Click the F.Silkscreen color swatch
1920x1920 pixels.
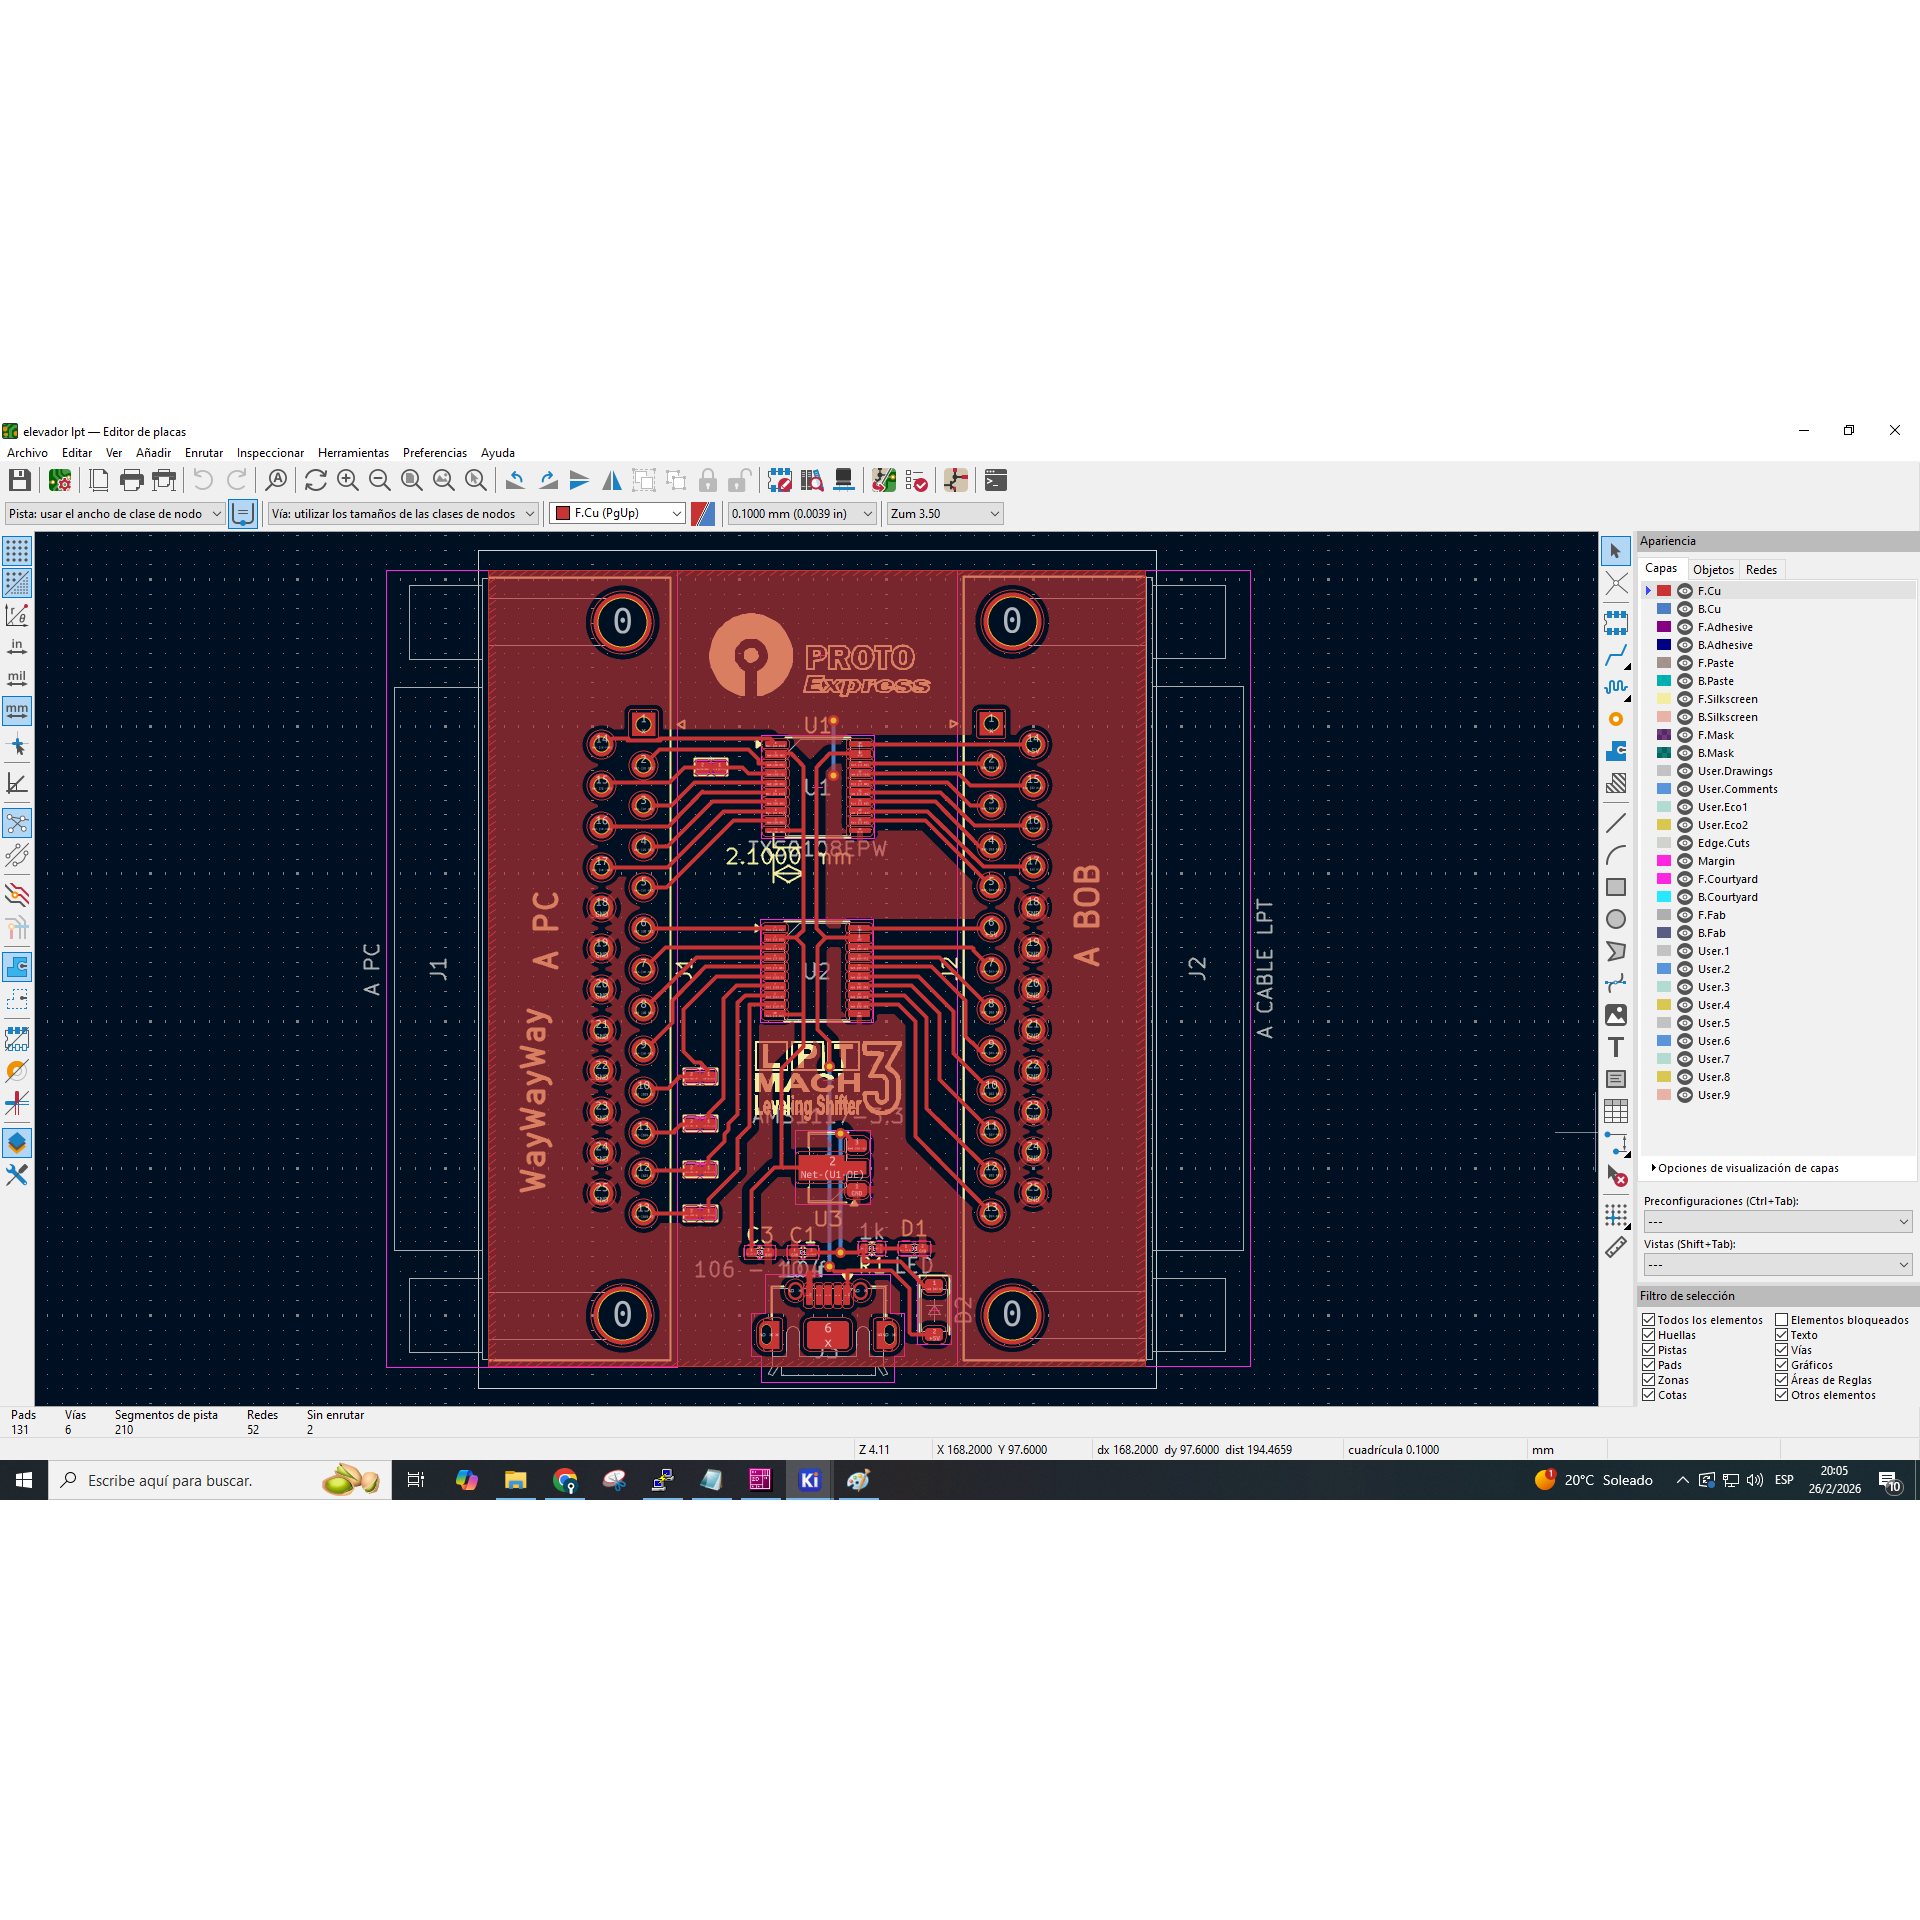1664,699
